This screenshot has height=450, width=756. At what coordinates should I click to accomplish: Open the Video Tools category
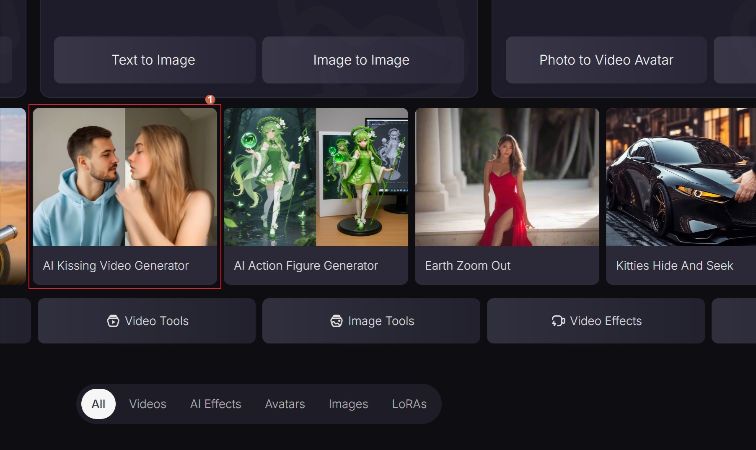[147, 321]
